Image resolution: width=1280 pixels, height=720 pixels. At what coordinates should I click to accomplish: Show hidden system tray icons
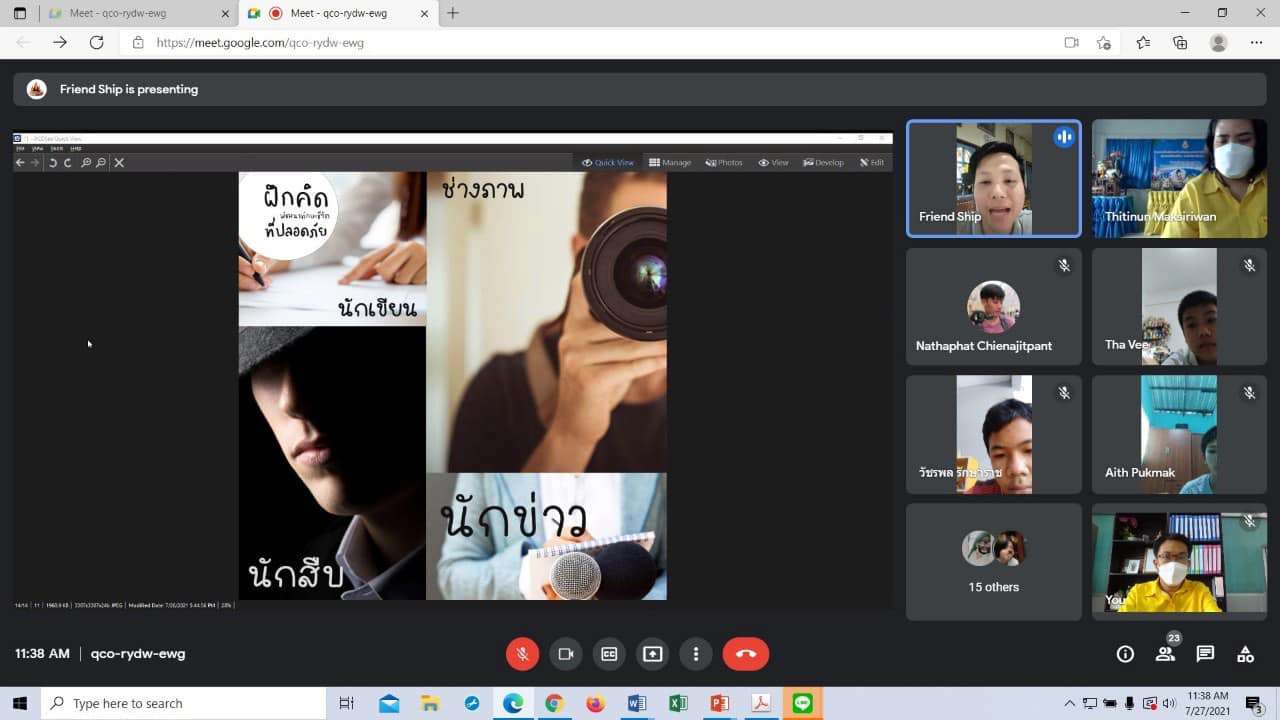(1069, 703)
